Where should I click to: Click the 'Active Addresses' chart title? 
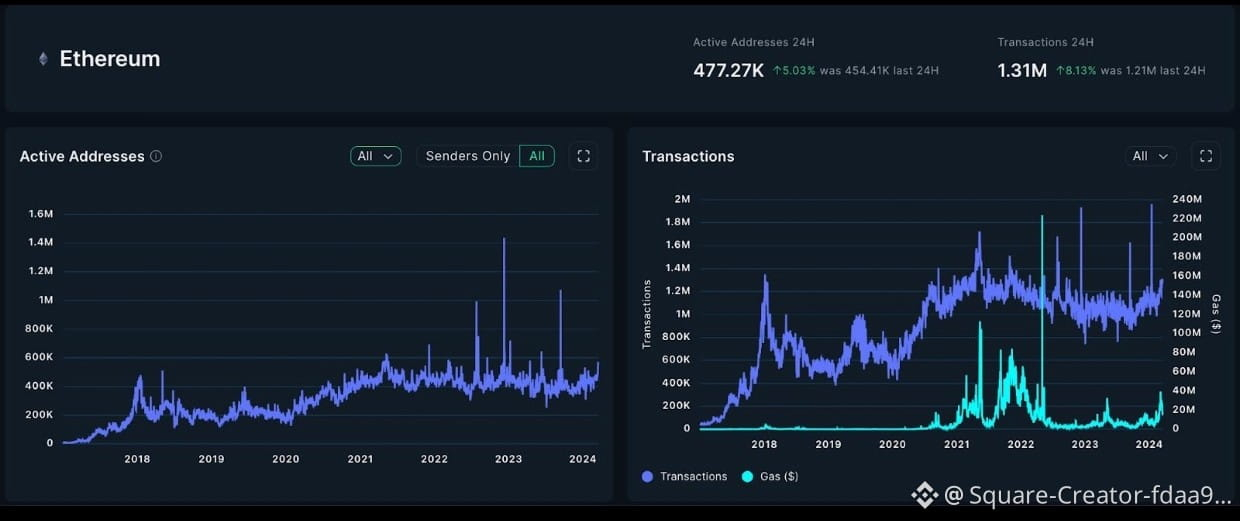click(x=82, y=156)
